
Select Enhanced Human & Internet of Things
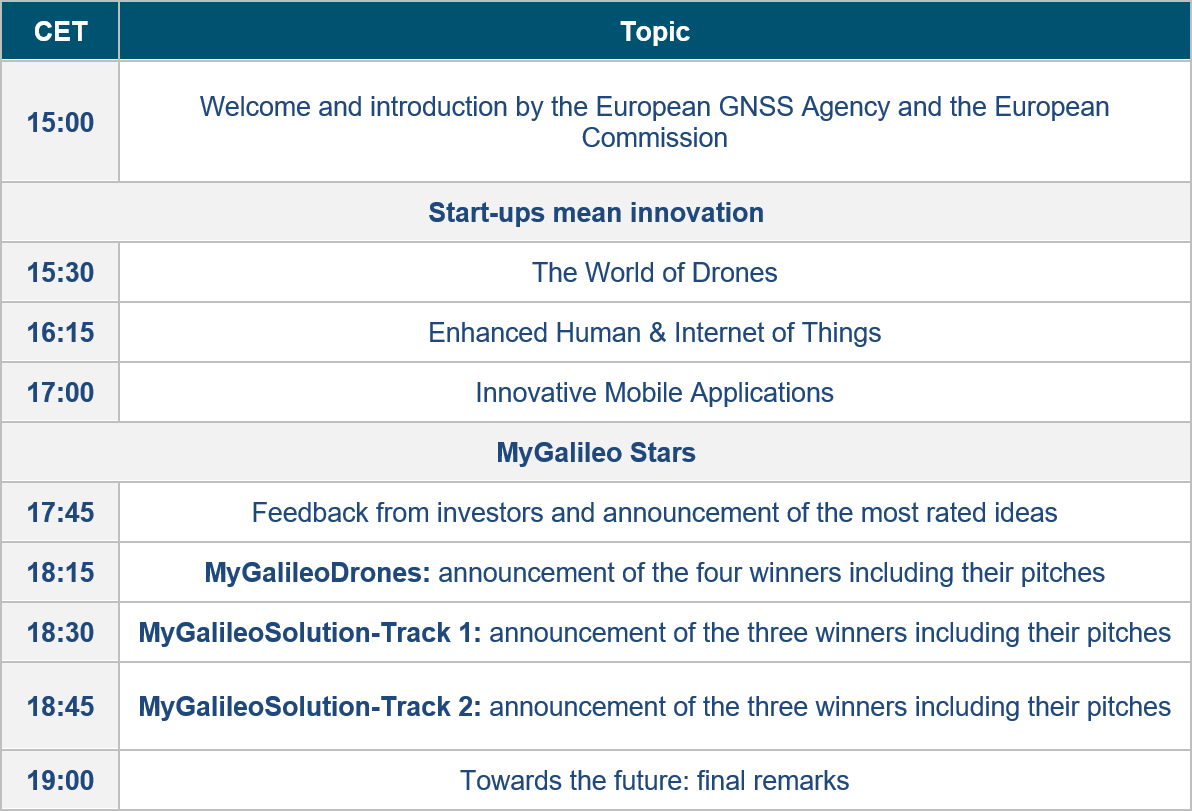pyautogui.click(x=655, y=332)
